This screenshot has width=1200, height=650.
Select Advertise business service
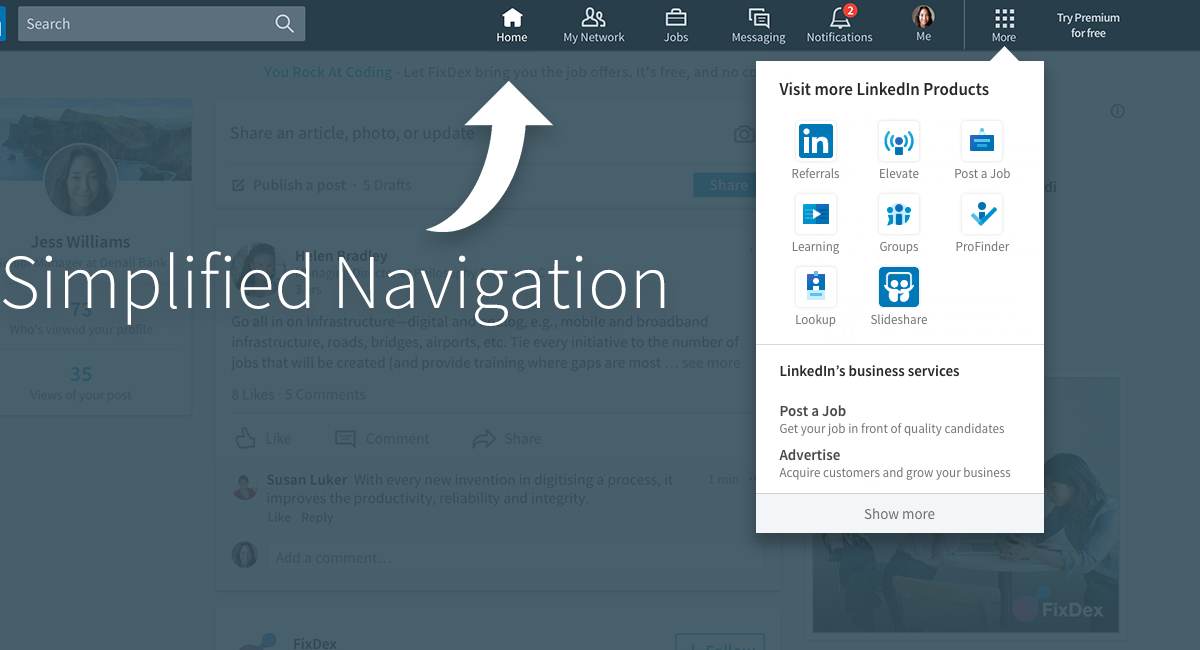tap(895, 463)
